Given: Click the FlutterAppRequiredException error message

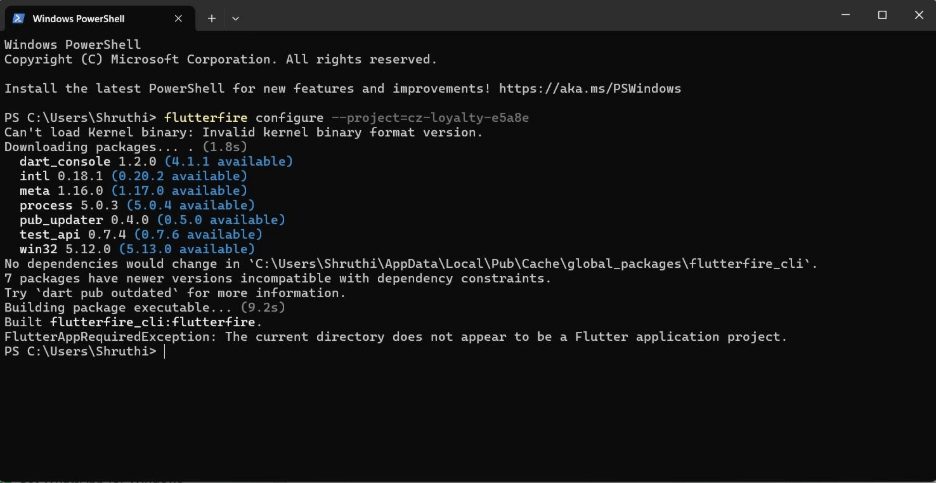Looking at the screenshot, I should (x=395, y=337).
